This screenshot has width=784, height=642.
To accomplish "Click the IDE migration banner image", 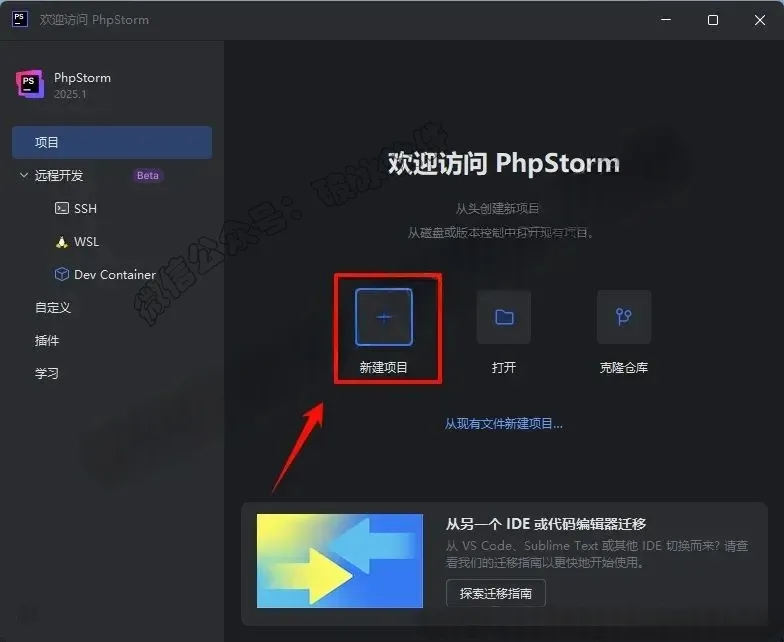I will tap(340, 561).
